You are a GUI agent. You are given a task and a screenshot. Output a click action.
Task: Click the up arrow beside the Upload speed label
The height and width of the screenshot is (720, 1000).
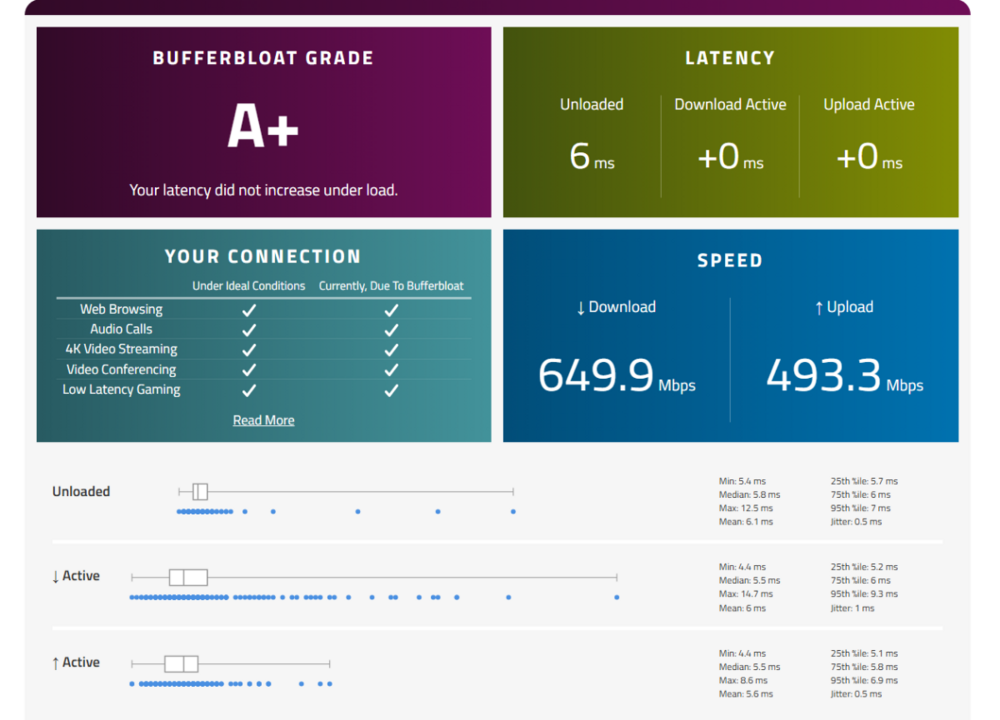(x=819, y=308)
